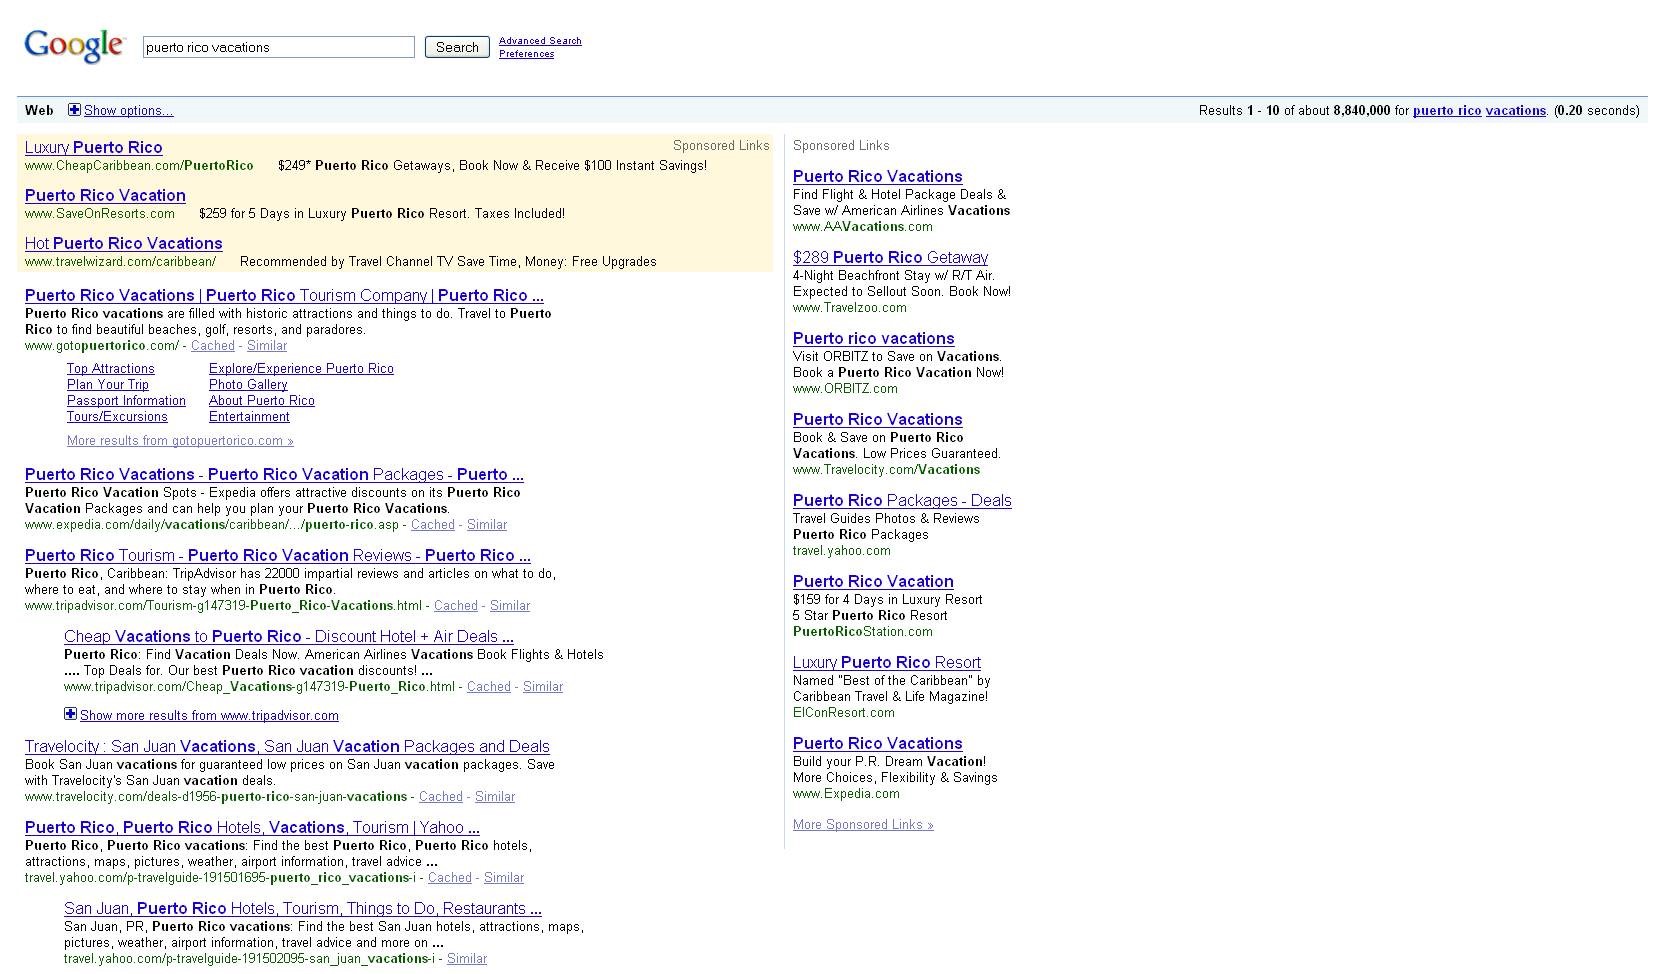Open Similar link for TripAdvisor Tourism result
Image resolution: width=1657 pixels, height=974 pixels.
pyautogui.click(x=510, y=606)
